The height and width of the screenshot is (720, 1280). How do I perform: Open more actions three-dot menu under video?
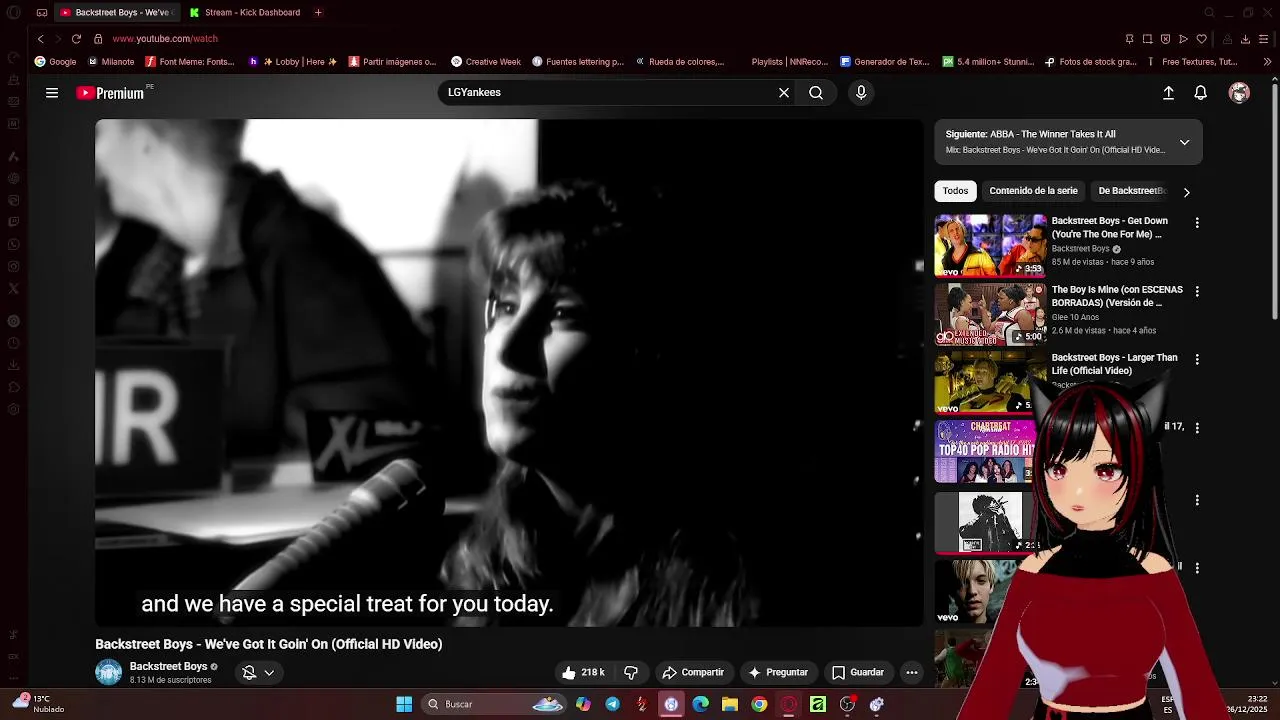(x=912, y=672)
